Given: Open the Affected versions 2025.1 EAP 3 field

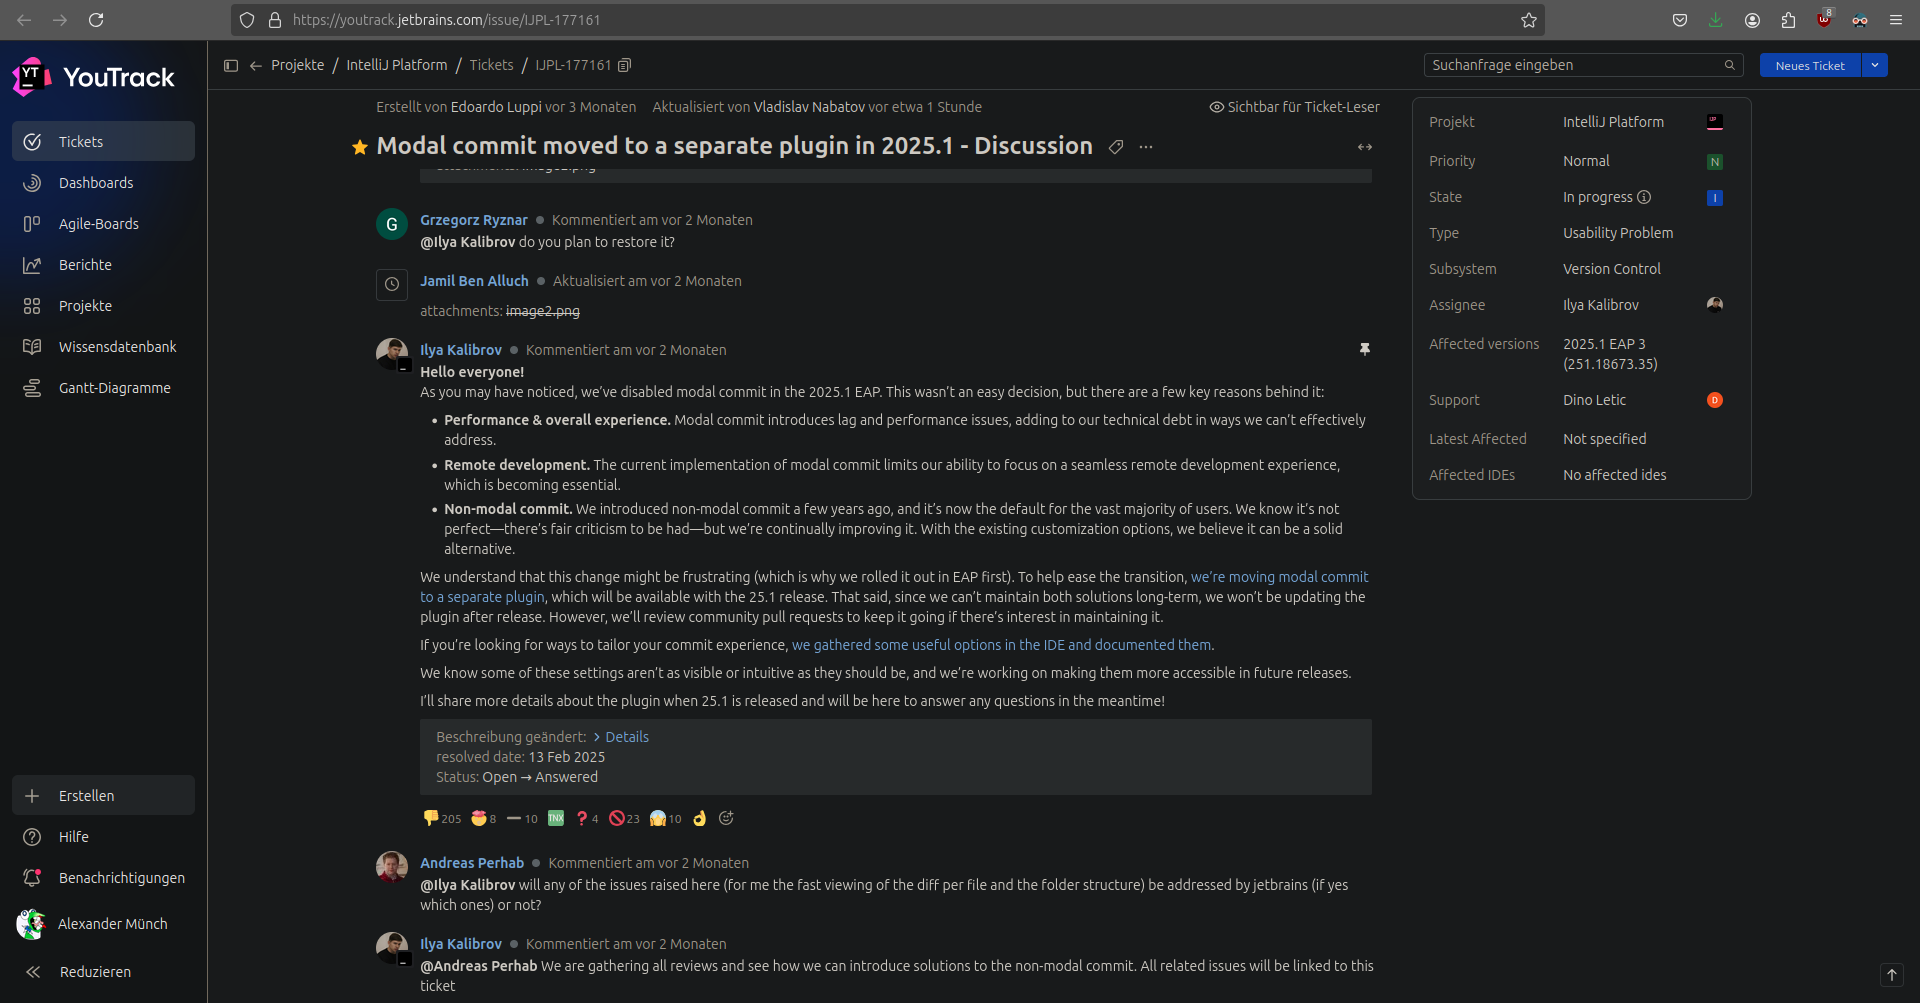Looking at the screenshot, I should (1611, 354).
